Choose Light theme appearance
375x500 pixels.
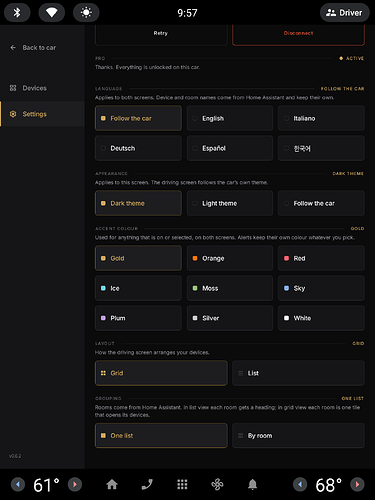pyautogui.click(x=230, y=203)
